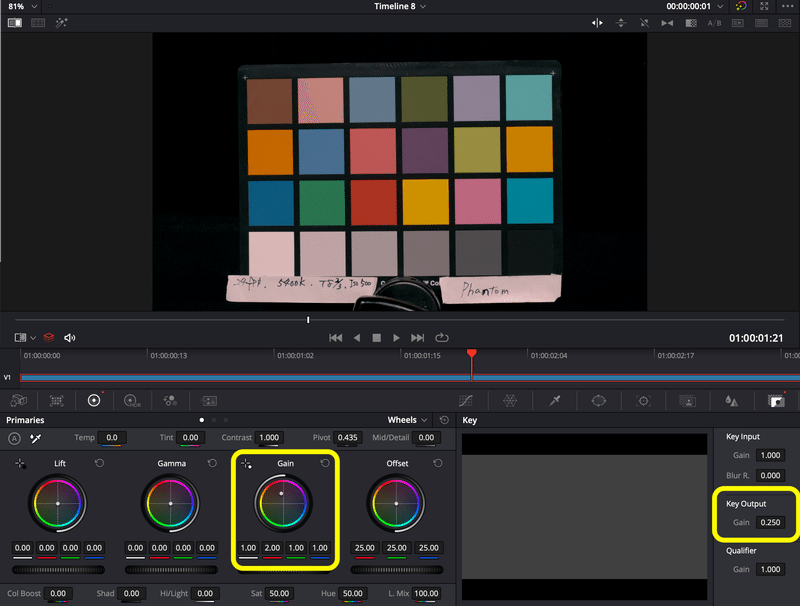The image size is (800, 606).
Task: Reset the Gamma wheel
Action: [212, 463]
